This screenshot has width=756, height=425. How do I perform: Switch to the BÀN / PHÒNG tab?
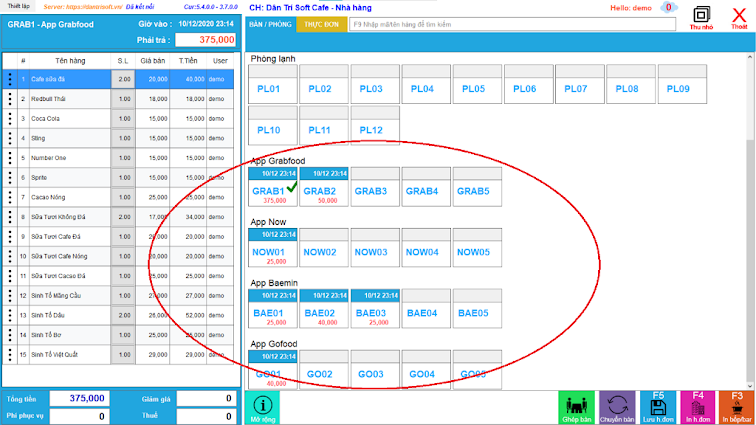pos(270,24)
